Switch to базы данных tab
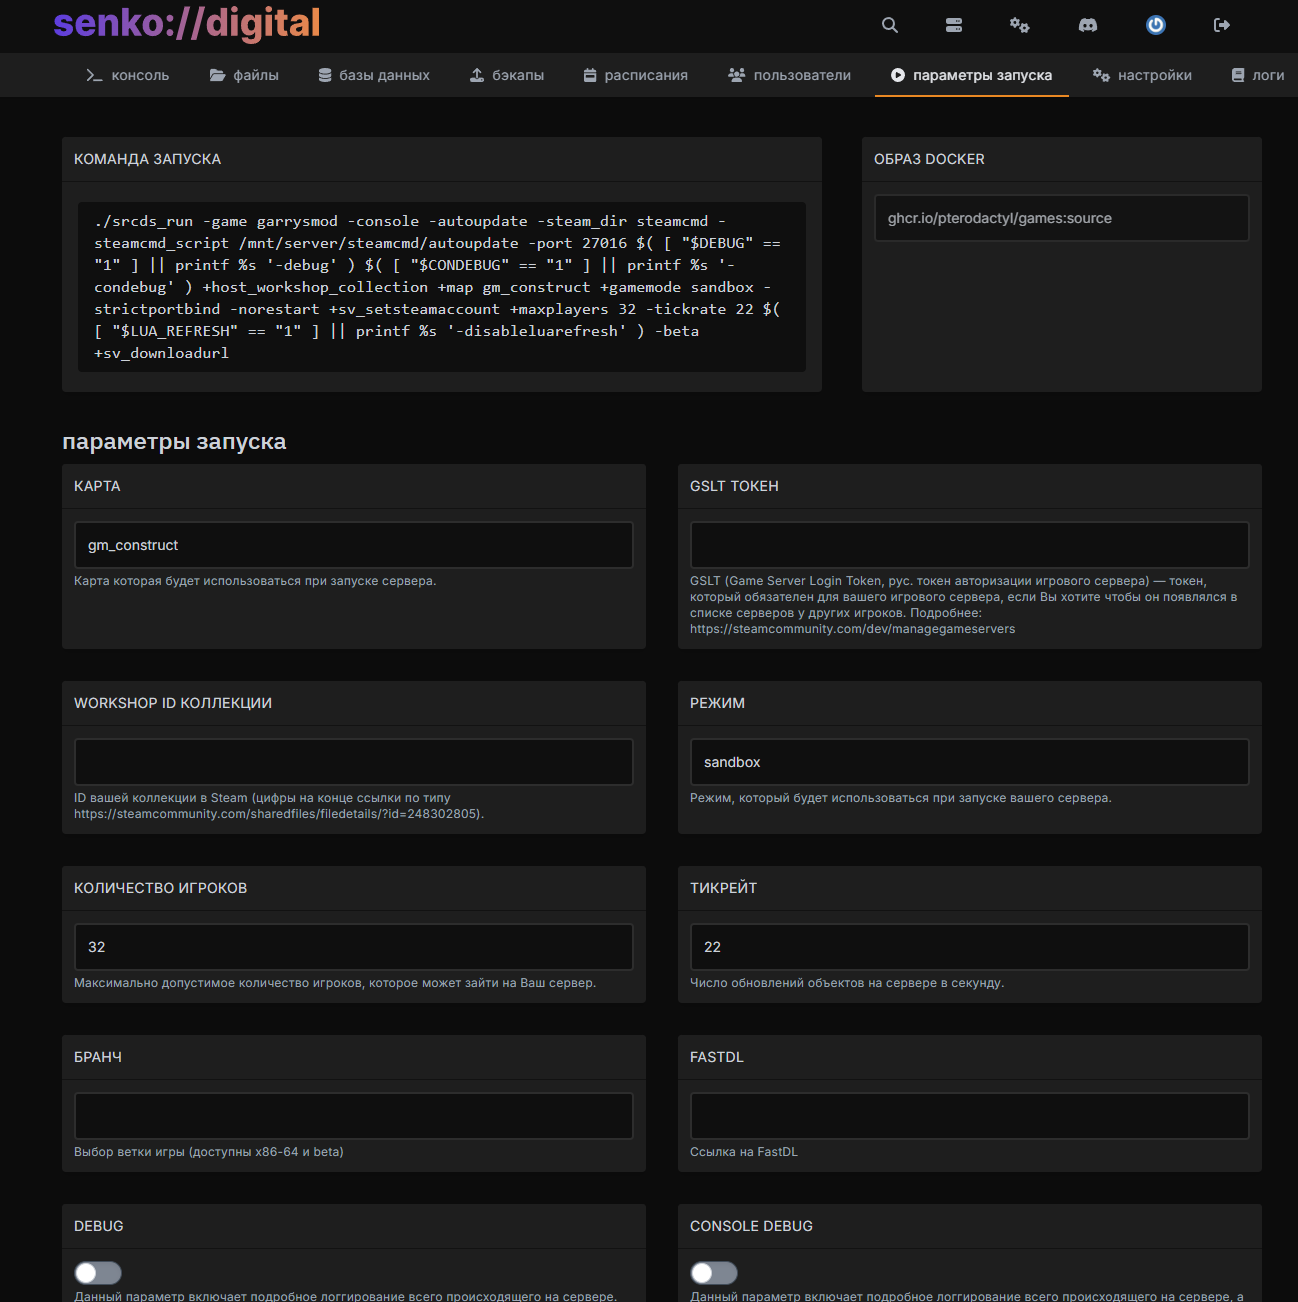The image size is (1298, 1302). point(374,75)
